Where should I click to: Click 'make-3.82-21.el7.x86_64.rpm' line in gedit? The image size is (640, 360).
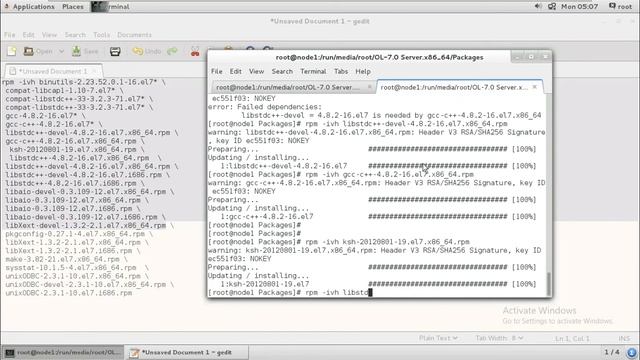coord(66,259)
